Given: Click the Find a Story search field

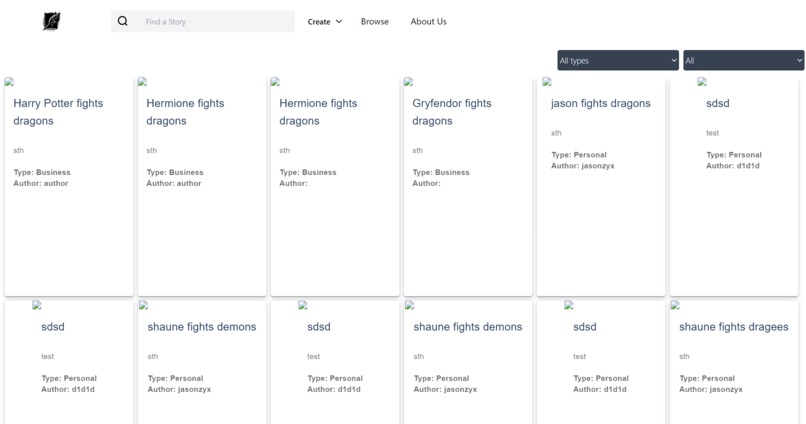Looking at the screenshot, I should tap(203, 22).
